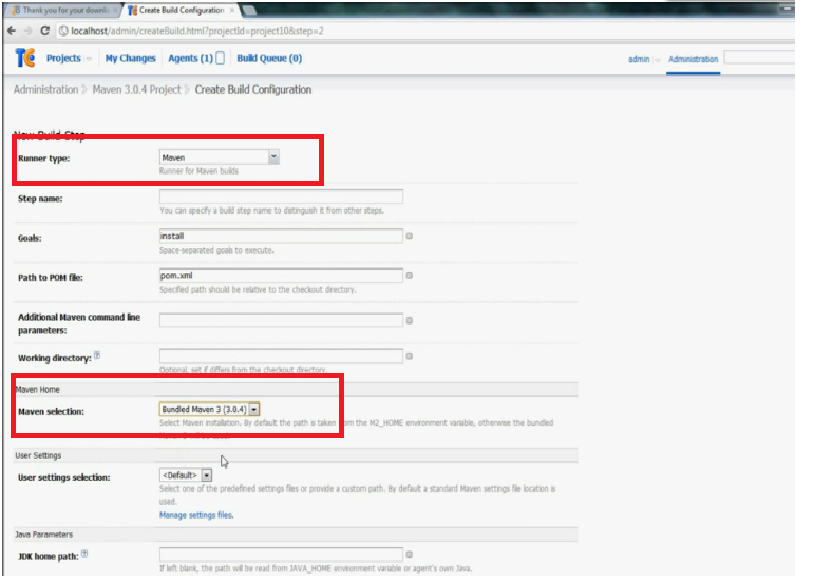This screenshot has width=819, height=576.
Task: Click the 'User Settings' section heading
Action: [x=38, y=455]
